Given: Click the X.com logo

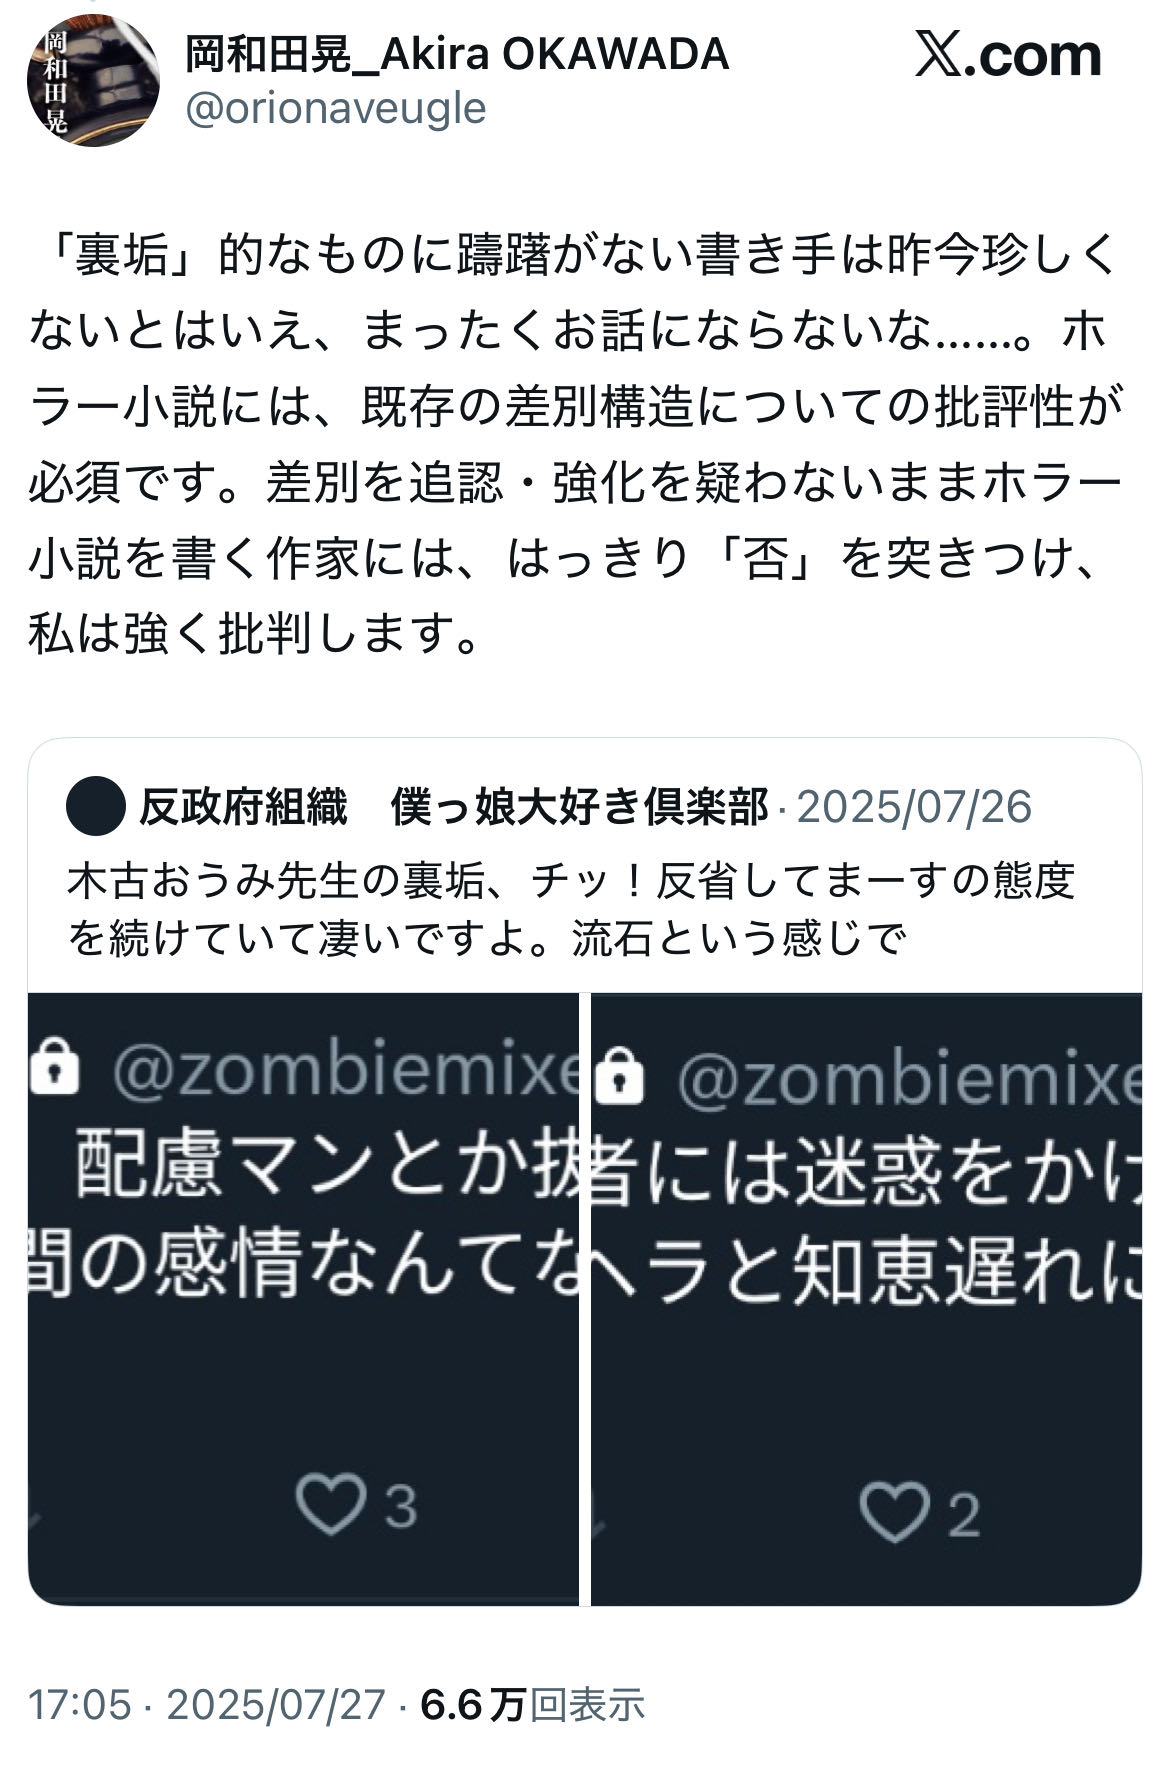Looking at the screenshot, I should coord(1008,55).
